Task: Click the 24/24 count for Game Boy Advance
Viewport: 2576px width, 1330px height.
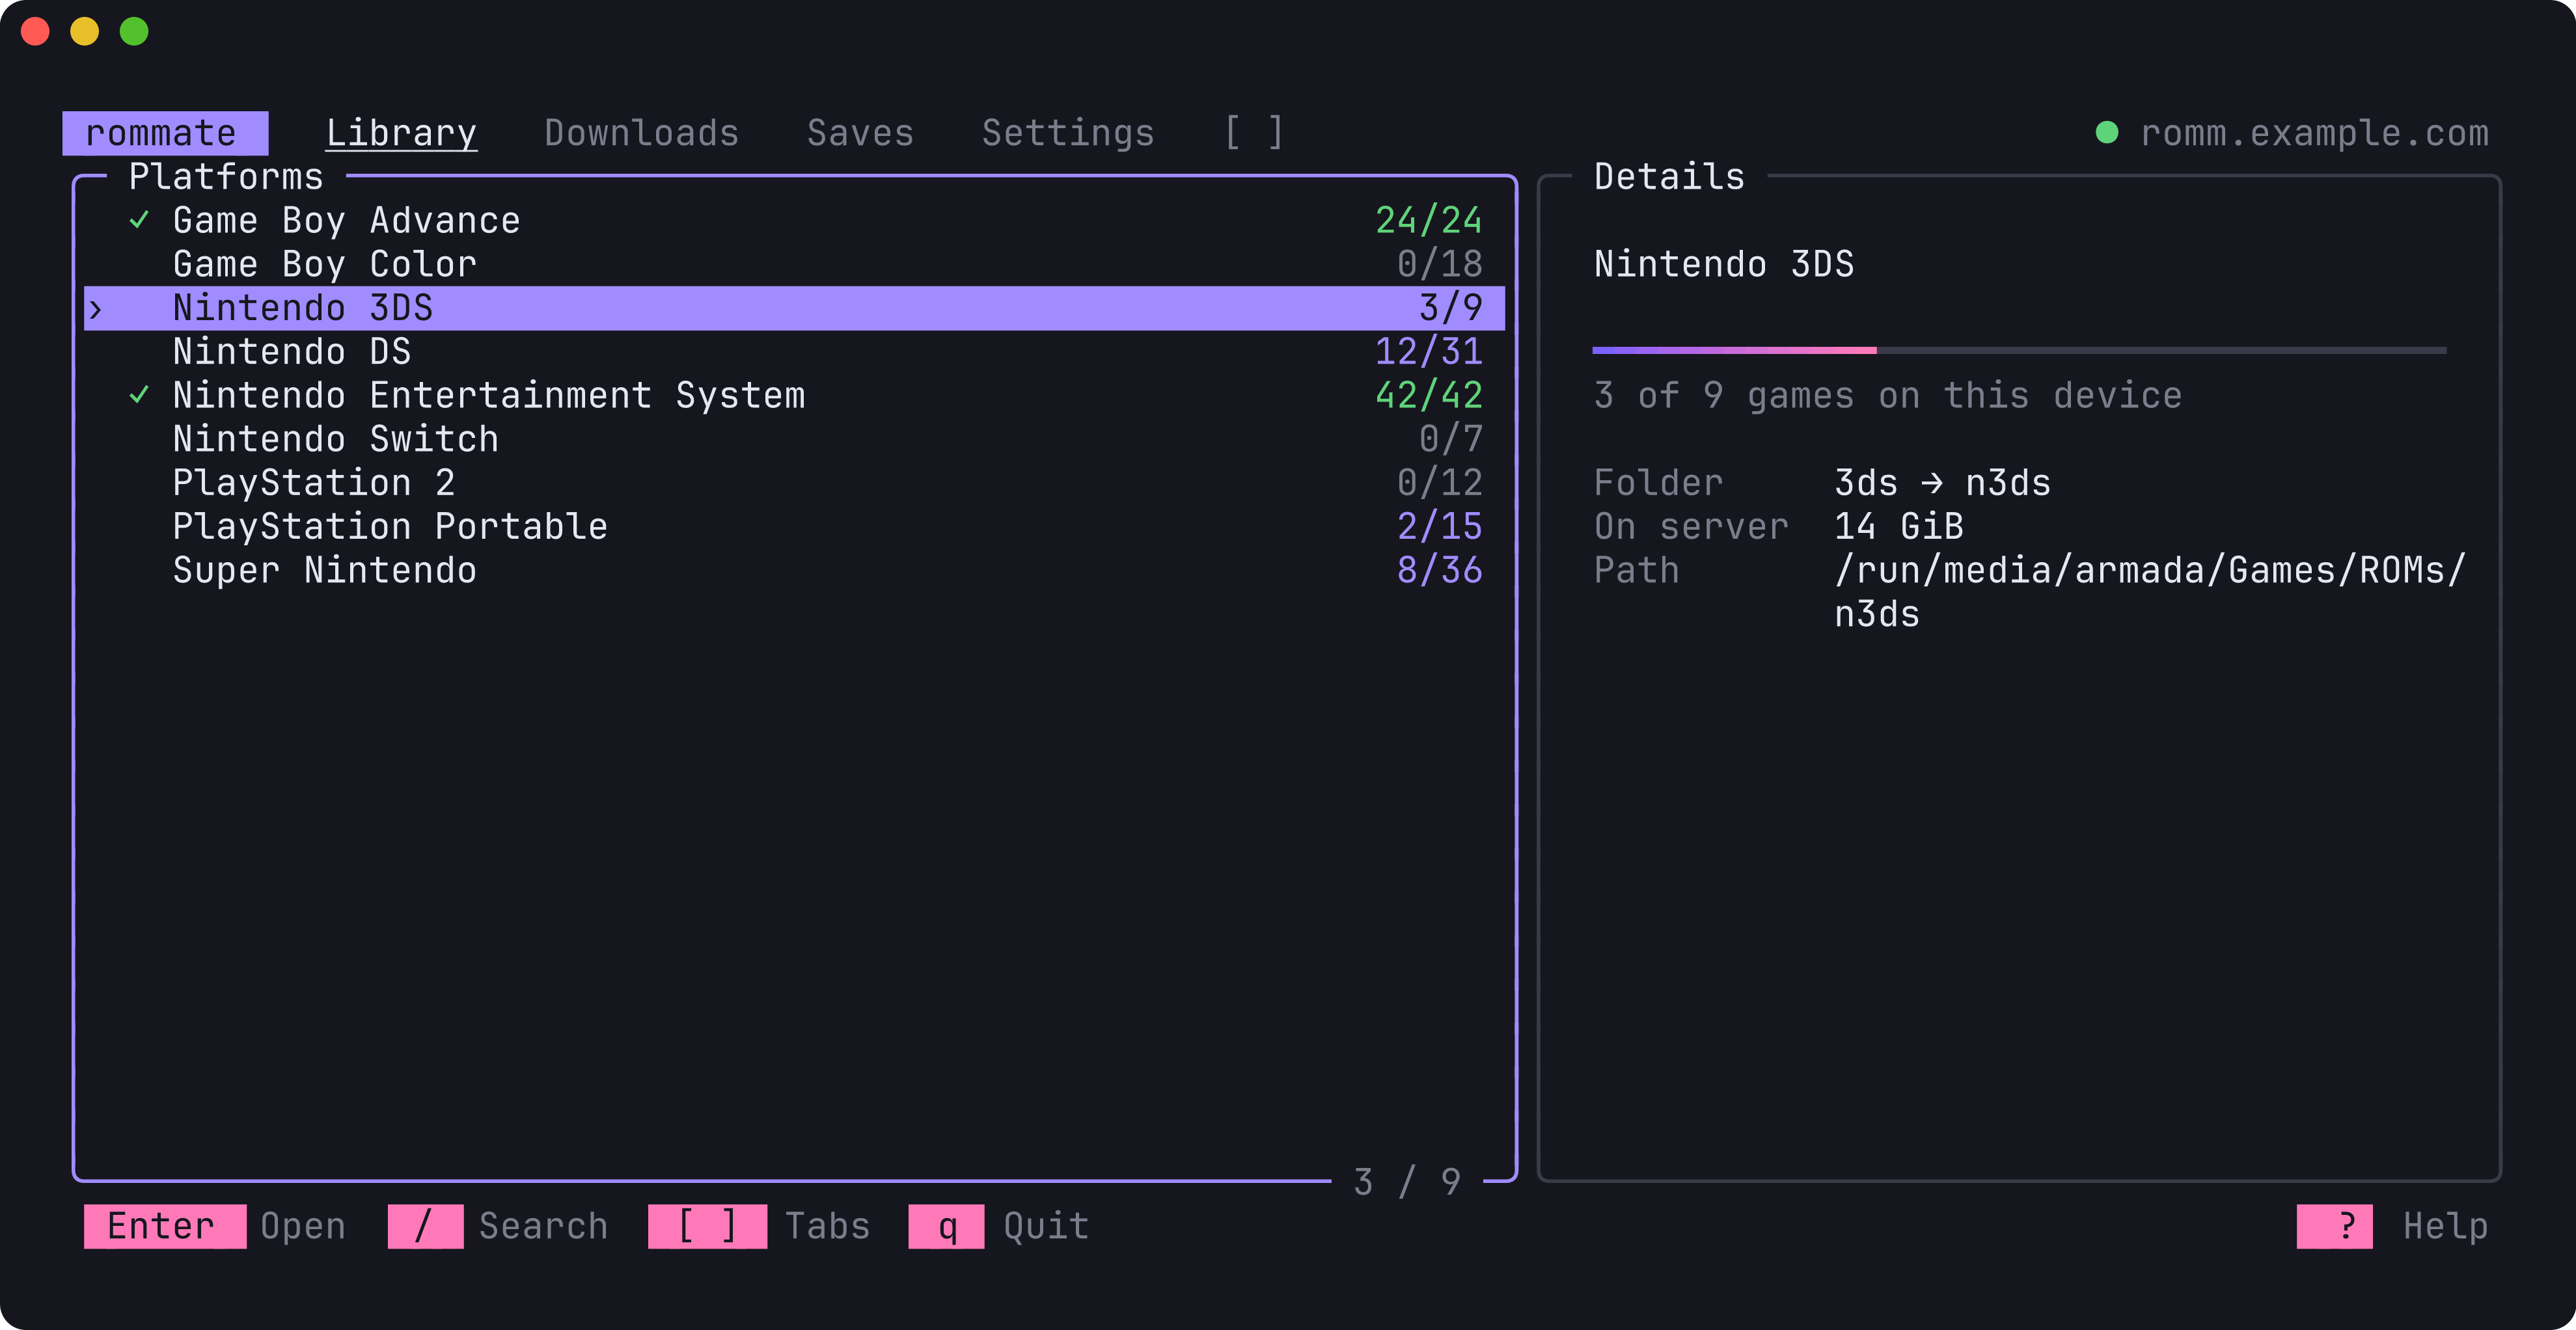Action: 1428,220
